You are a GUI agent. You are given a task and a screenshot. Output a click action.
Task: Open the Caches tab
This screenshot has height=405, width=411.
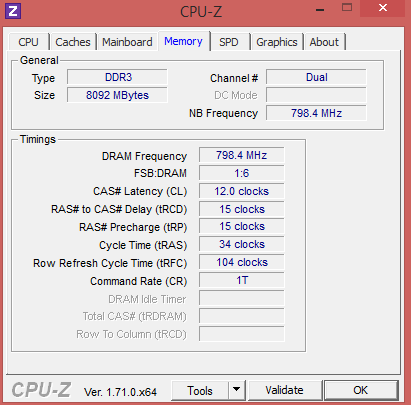tap(73, 42)
